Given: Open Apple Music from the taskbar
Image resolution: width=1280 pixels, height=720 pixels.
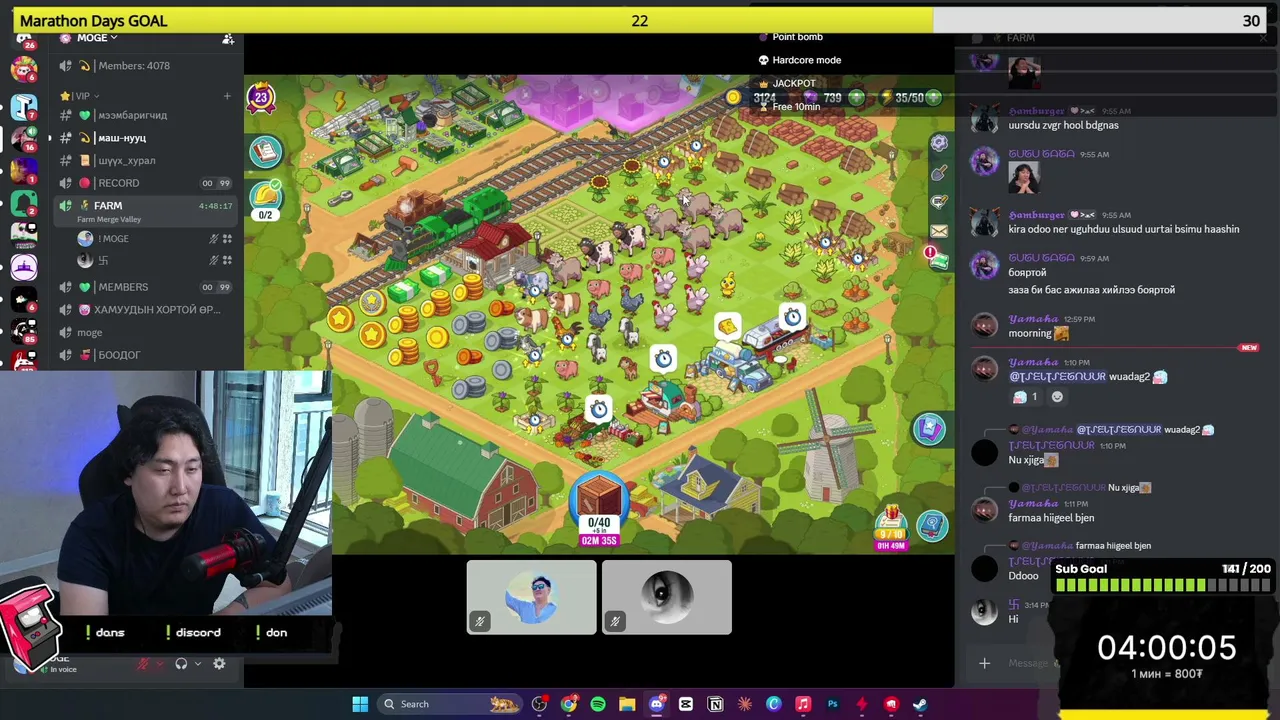Looking at the screenshot, I should pyautogui.click(x=803, y=704).
